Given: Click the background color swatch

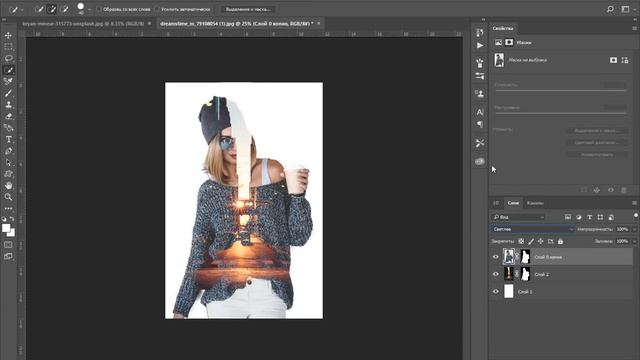Looking at the screenshot, I should pyautogui.click(x=12, y=234).
